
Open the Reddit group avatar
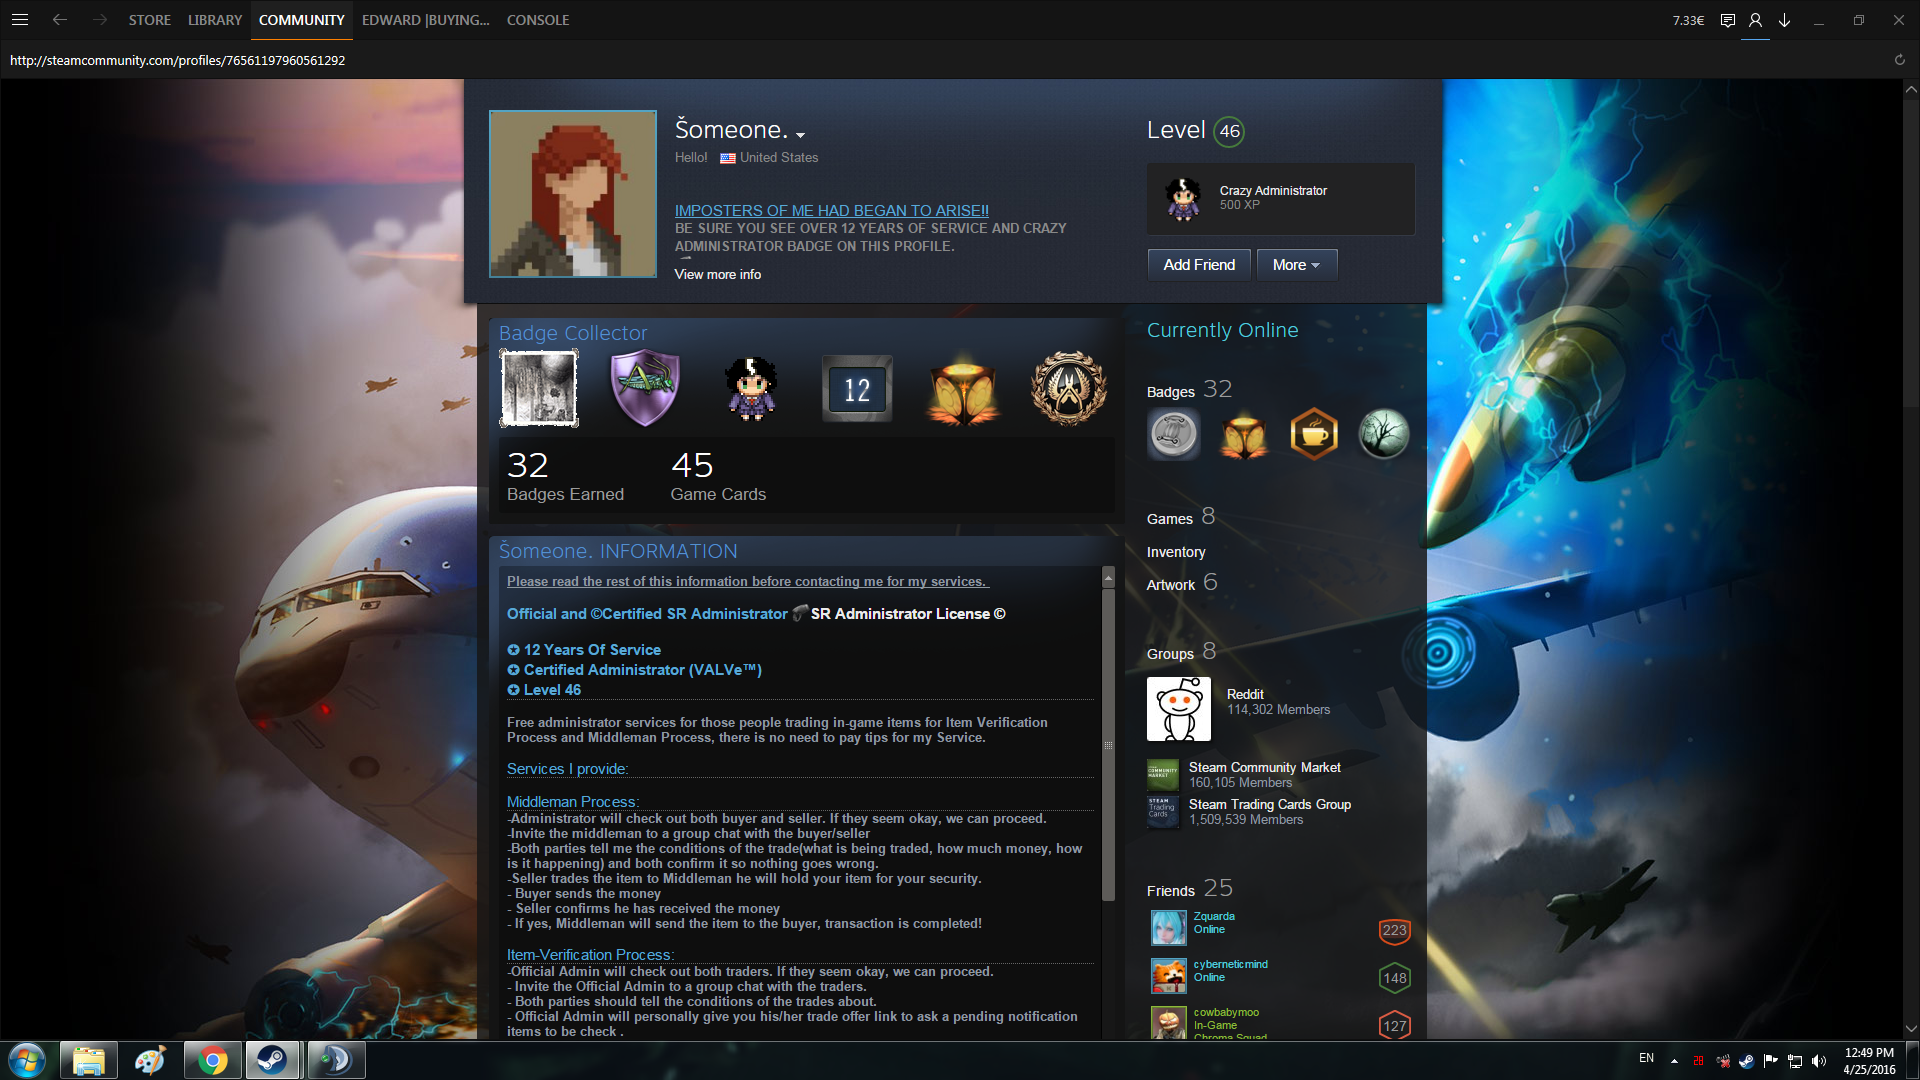1178,709
